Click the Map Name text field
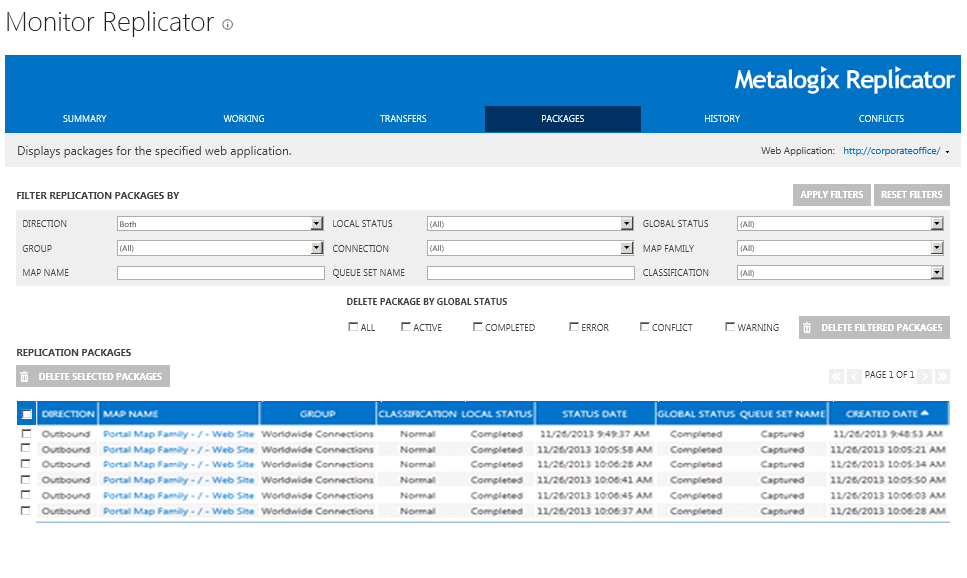 click(220, 273)
